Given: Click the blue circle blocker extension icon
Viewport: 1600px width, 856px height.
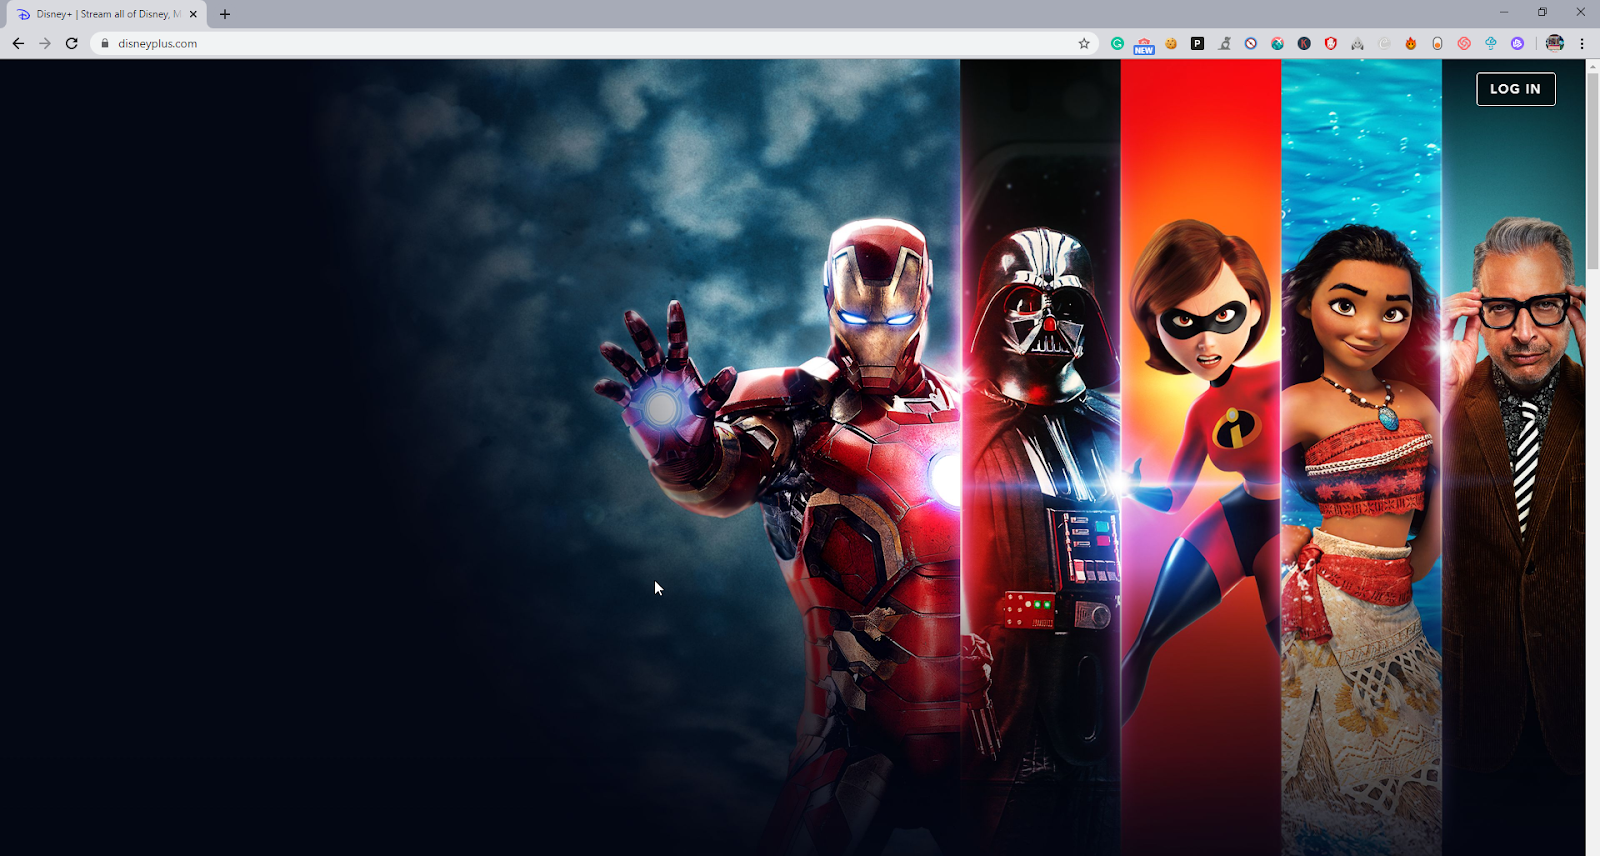Looking at the screenshot, I should click(x=1251, y=43).
